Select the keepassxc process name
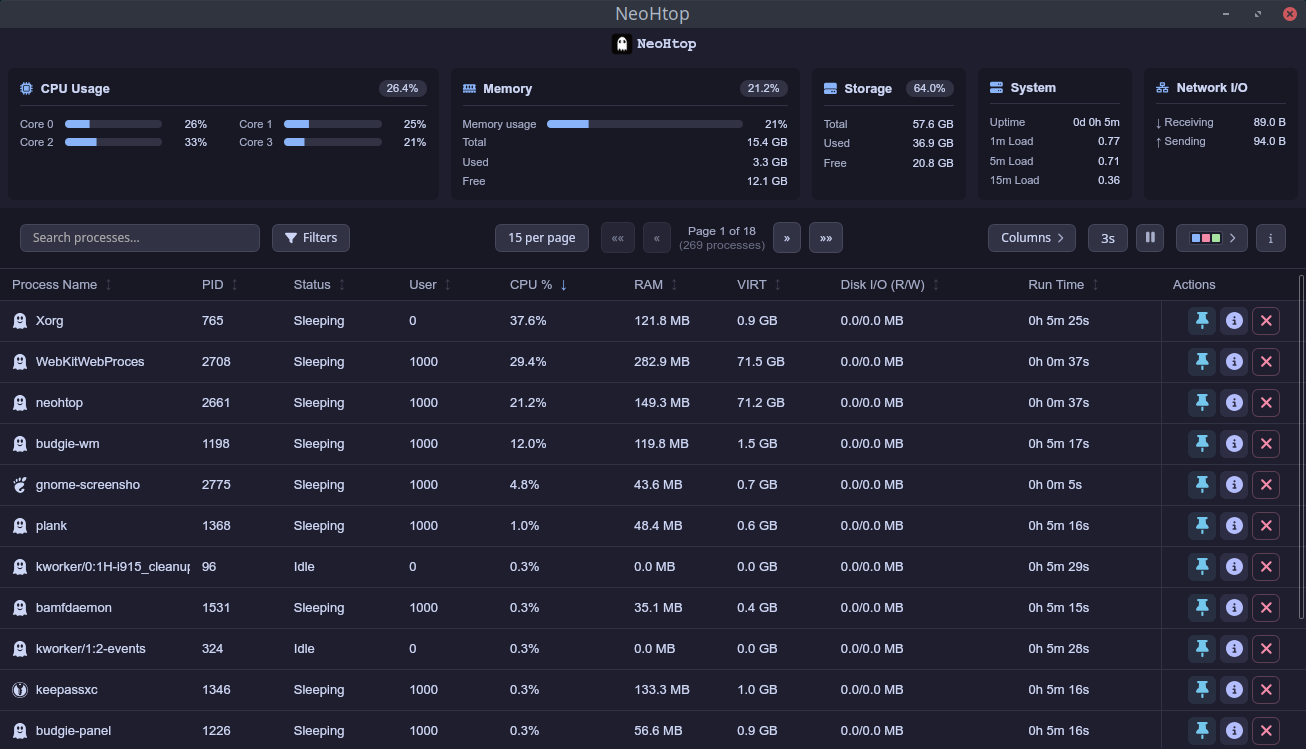This screenshot has width=1306, height=749. click(x=67, y=690)
